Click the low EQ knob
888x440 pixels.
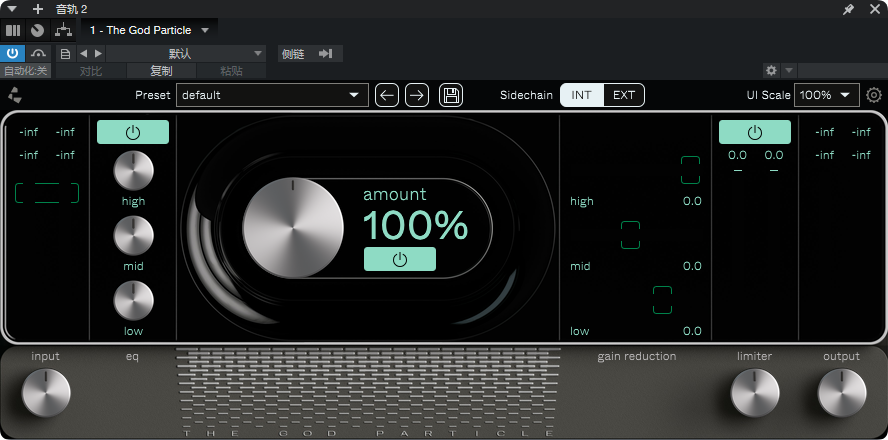click(134, 301)
